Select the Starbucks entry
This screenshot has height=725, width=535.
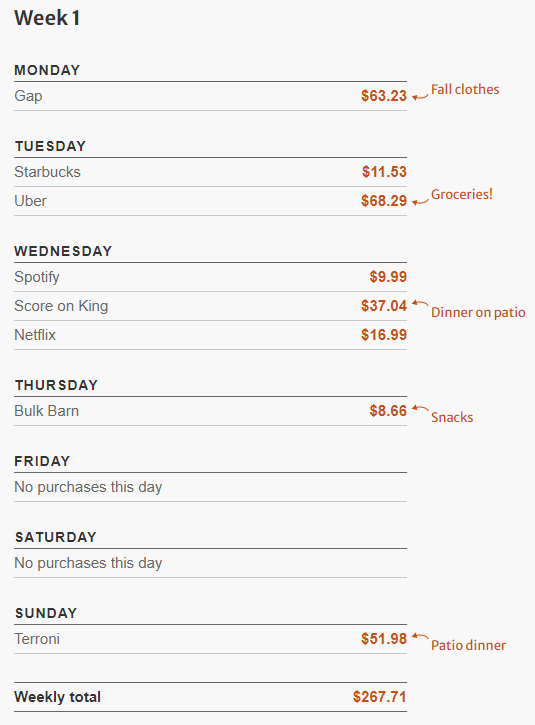coord(210,172)
